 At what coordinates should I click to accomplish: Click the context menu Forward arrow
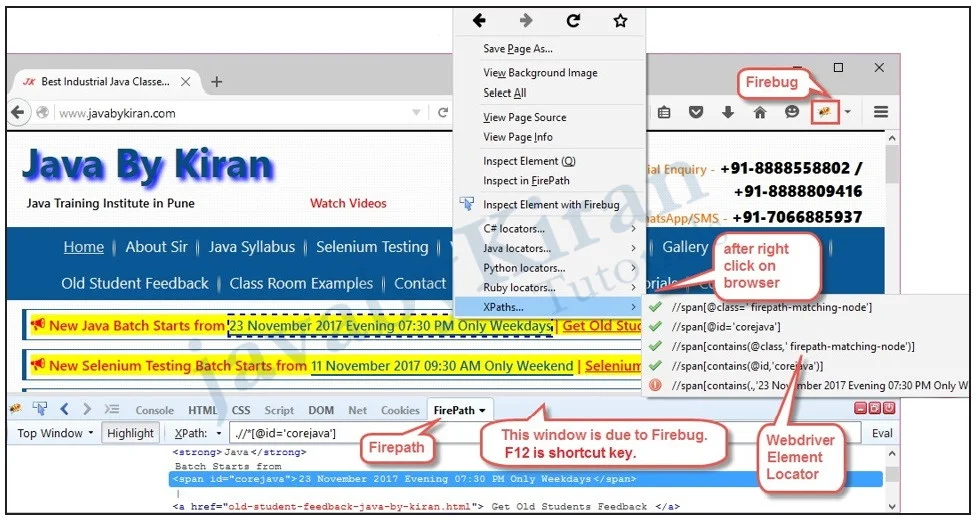click(x=526, y=21)
